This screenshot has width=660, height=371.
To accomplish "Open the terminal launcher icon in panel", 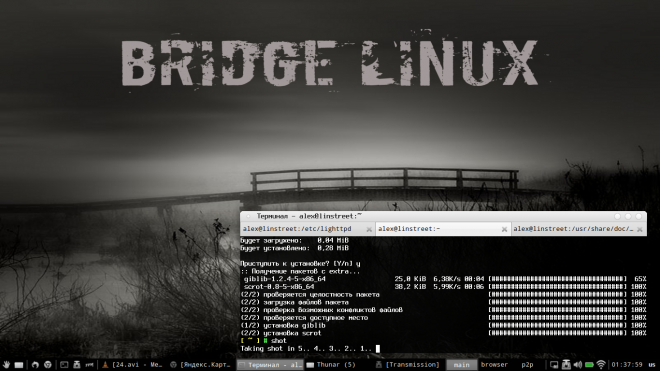I will pos(64,365).
